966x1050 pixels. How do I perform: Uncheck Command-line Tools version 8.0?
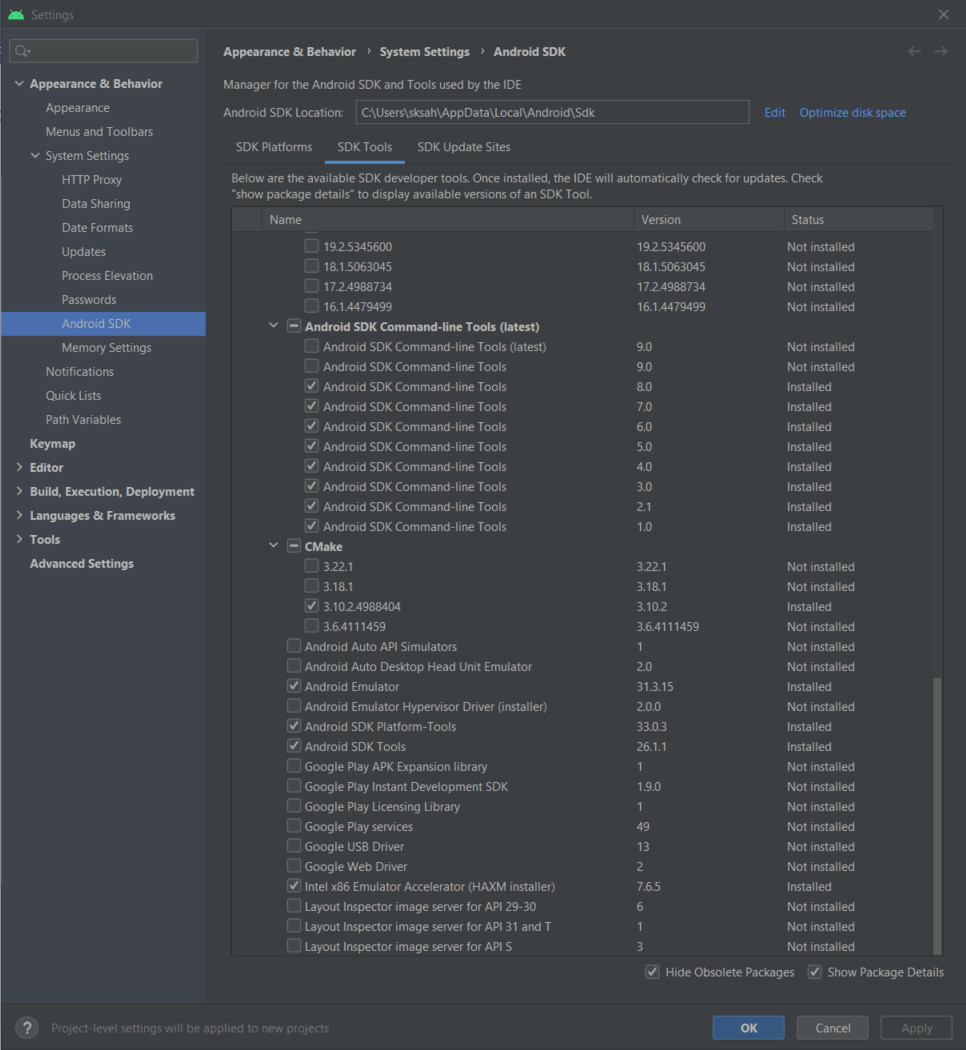tap(311, 386)
